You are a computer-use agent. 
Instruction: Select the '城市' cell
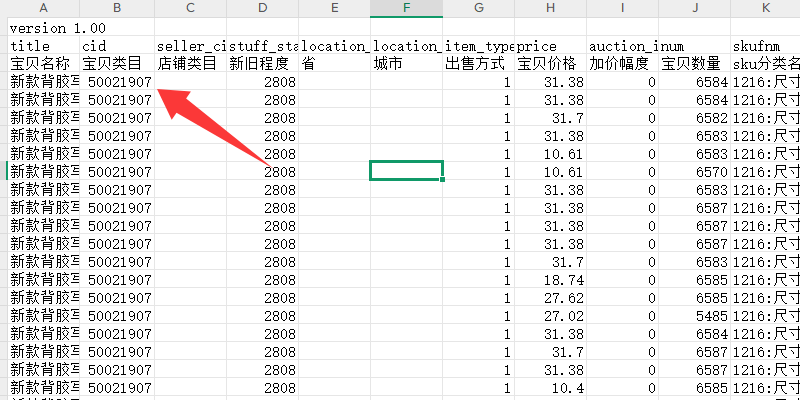(x=406, y=64)
